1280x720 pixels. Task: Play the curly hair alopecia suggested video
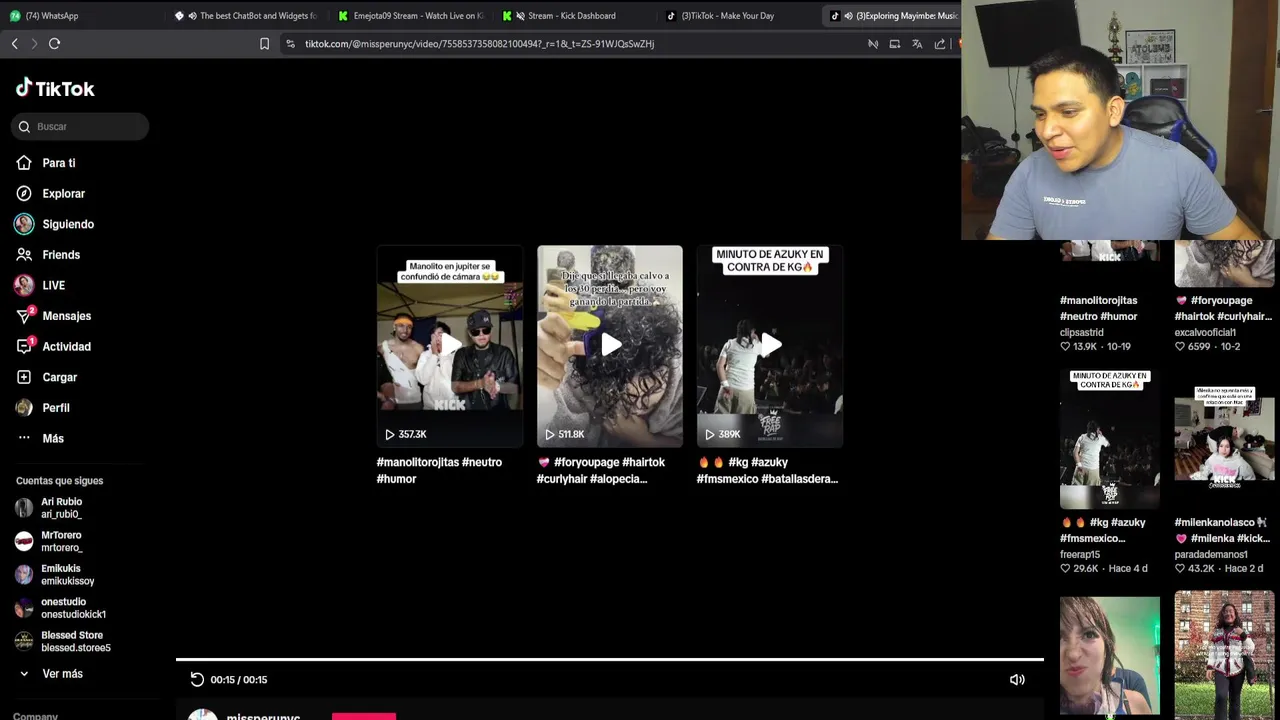[x=610, y=346]
